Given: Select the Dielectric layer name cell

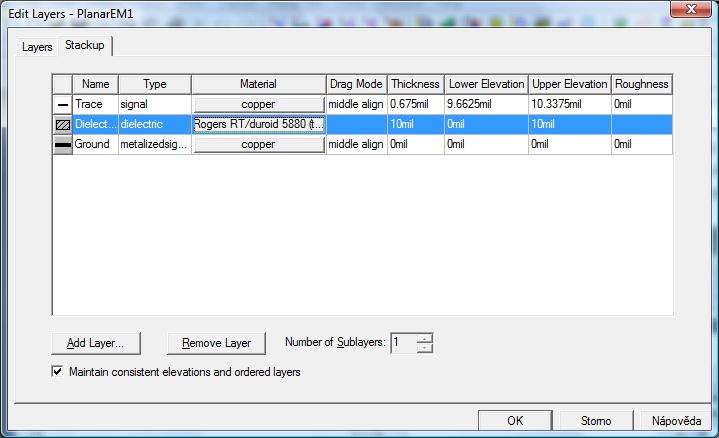Looking at the screenshot, I should click(x=95, y=124).
